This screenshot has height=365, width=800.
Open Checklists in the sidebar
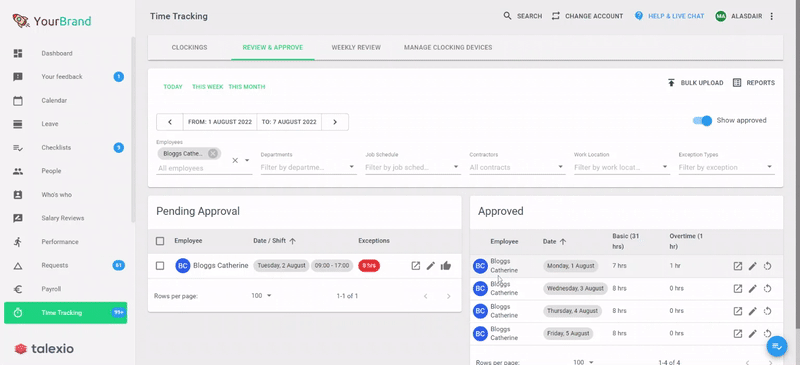click(56, 148)
